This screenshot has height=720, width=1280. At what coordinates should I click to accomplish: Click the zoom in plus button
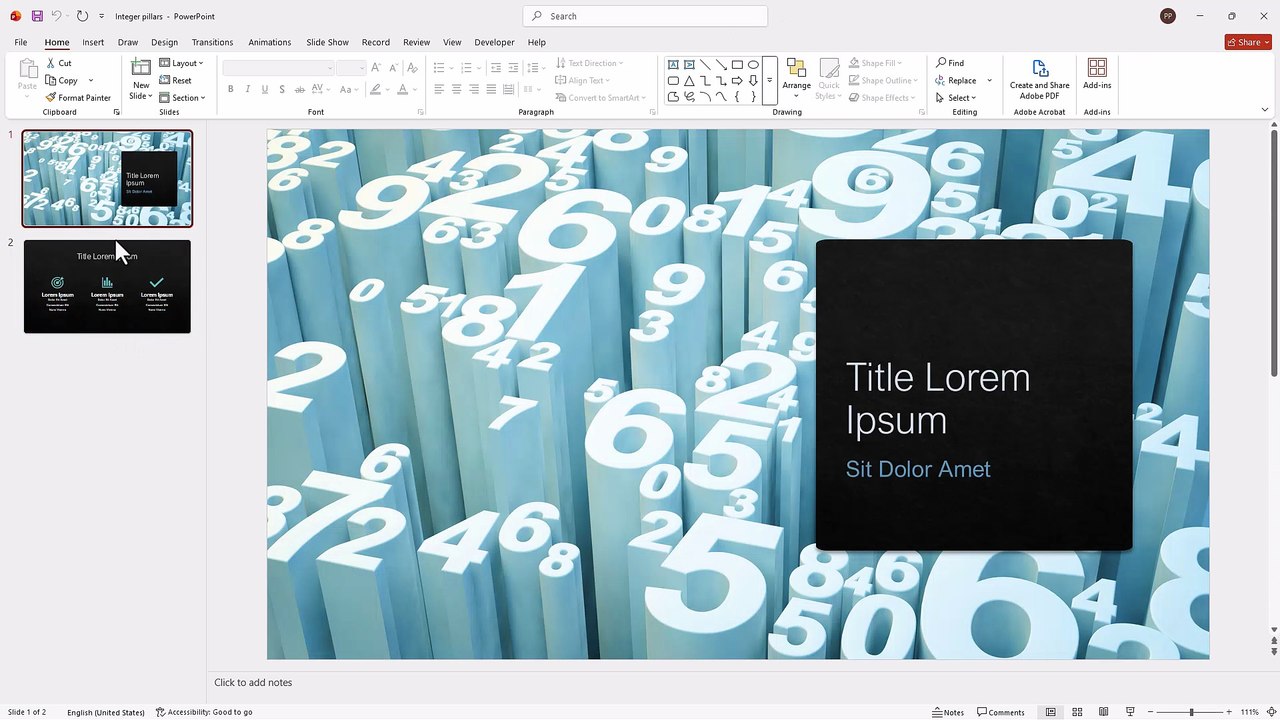pyautogui.click(x=1231, y=712)
